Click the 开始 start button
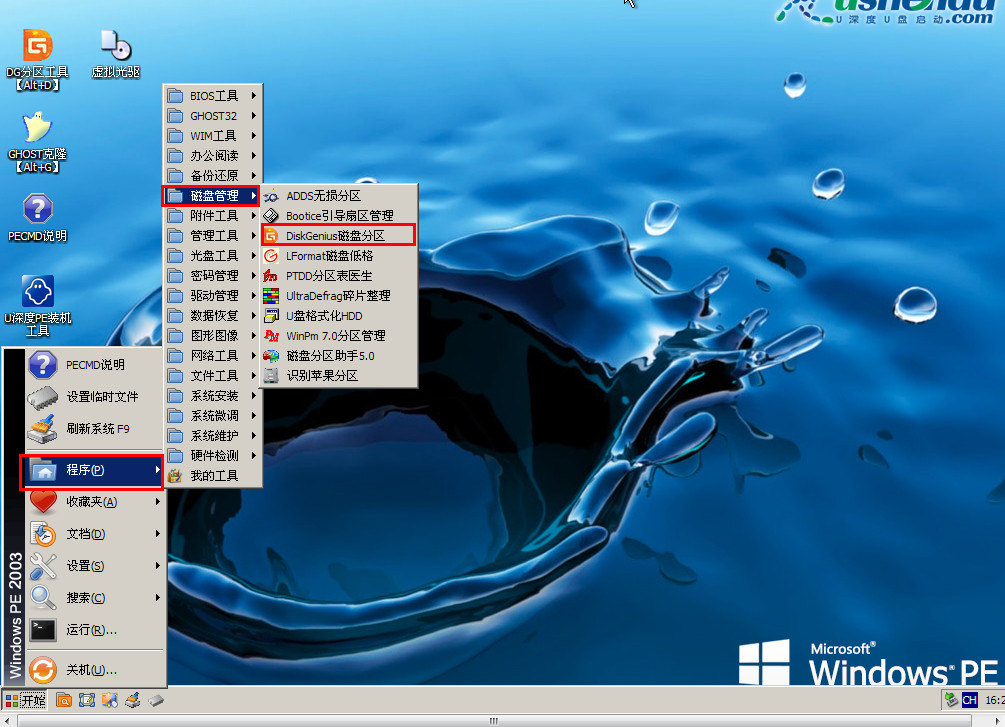 25,700
